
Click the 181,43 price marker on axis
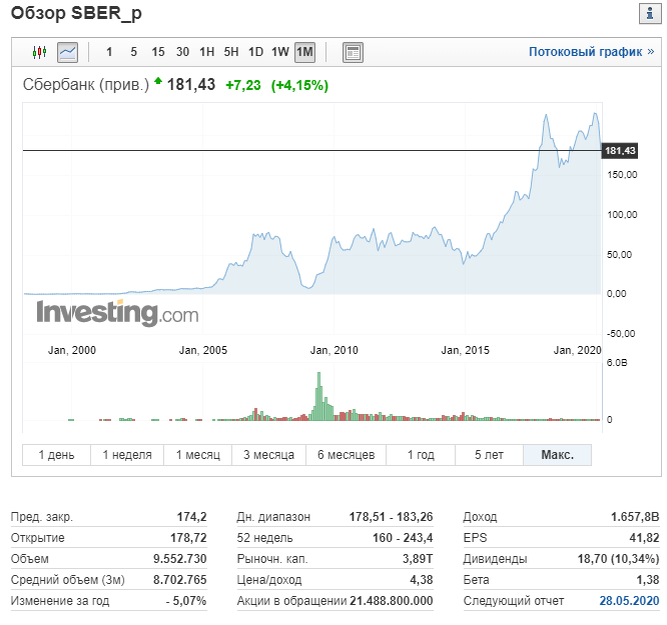(x=619, y=151)
